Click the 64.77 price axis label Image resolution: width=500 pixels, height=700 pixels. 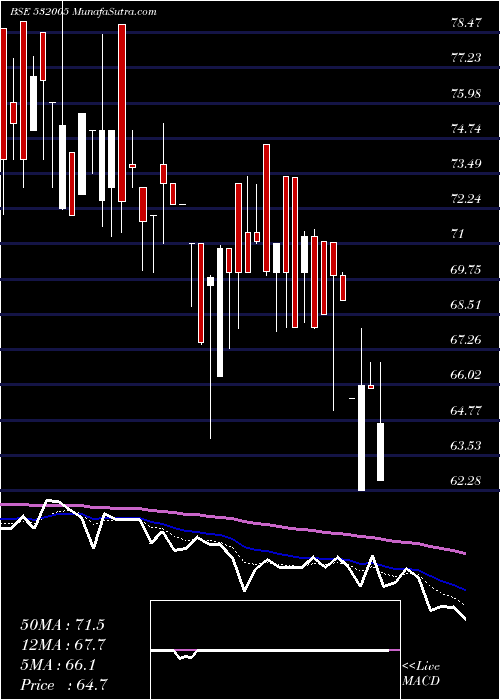(467, 411)
